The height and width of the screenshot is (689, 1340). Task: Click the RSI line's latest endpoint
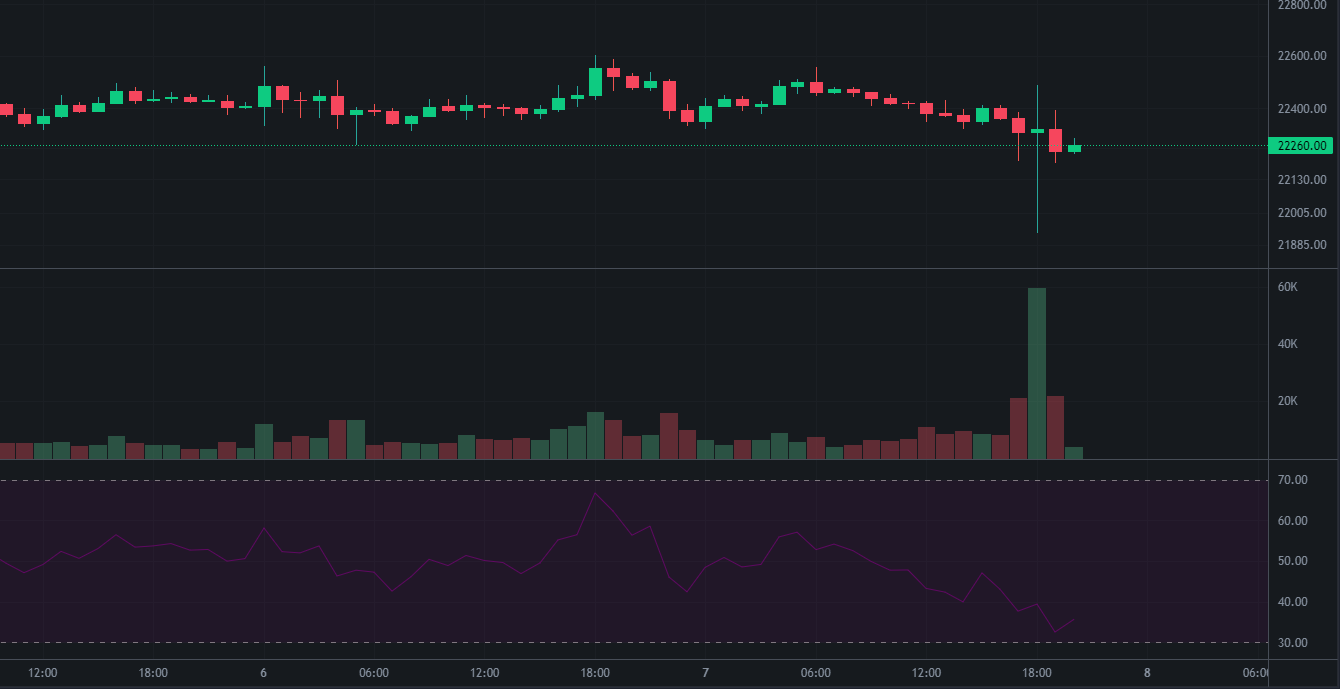[1074, 620]
